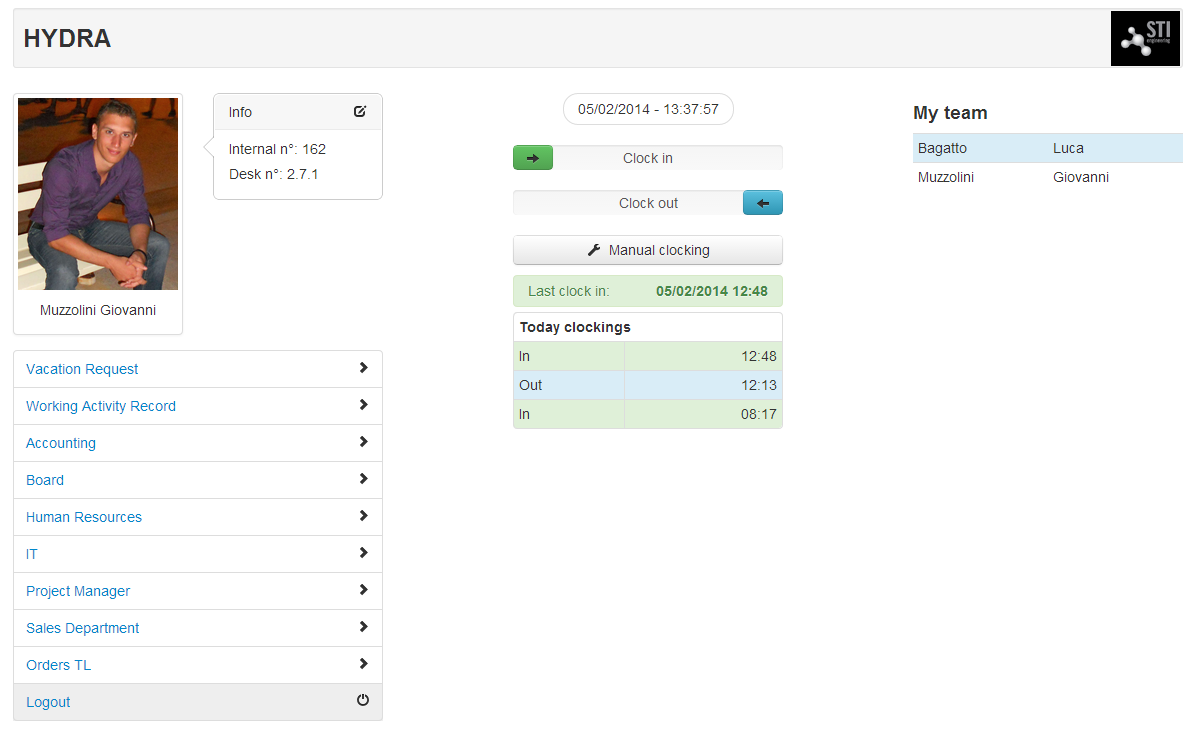Open the Project Manager section
This screenshot has width=1189, height=734.
(78, 591)
